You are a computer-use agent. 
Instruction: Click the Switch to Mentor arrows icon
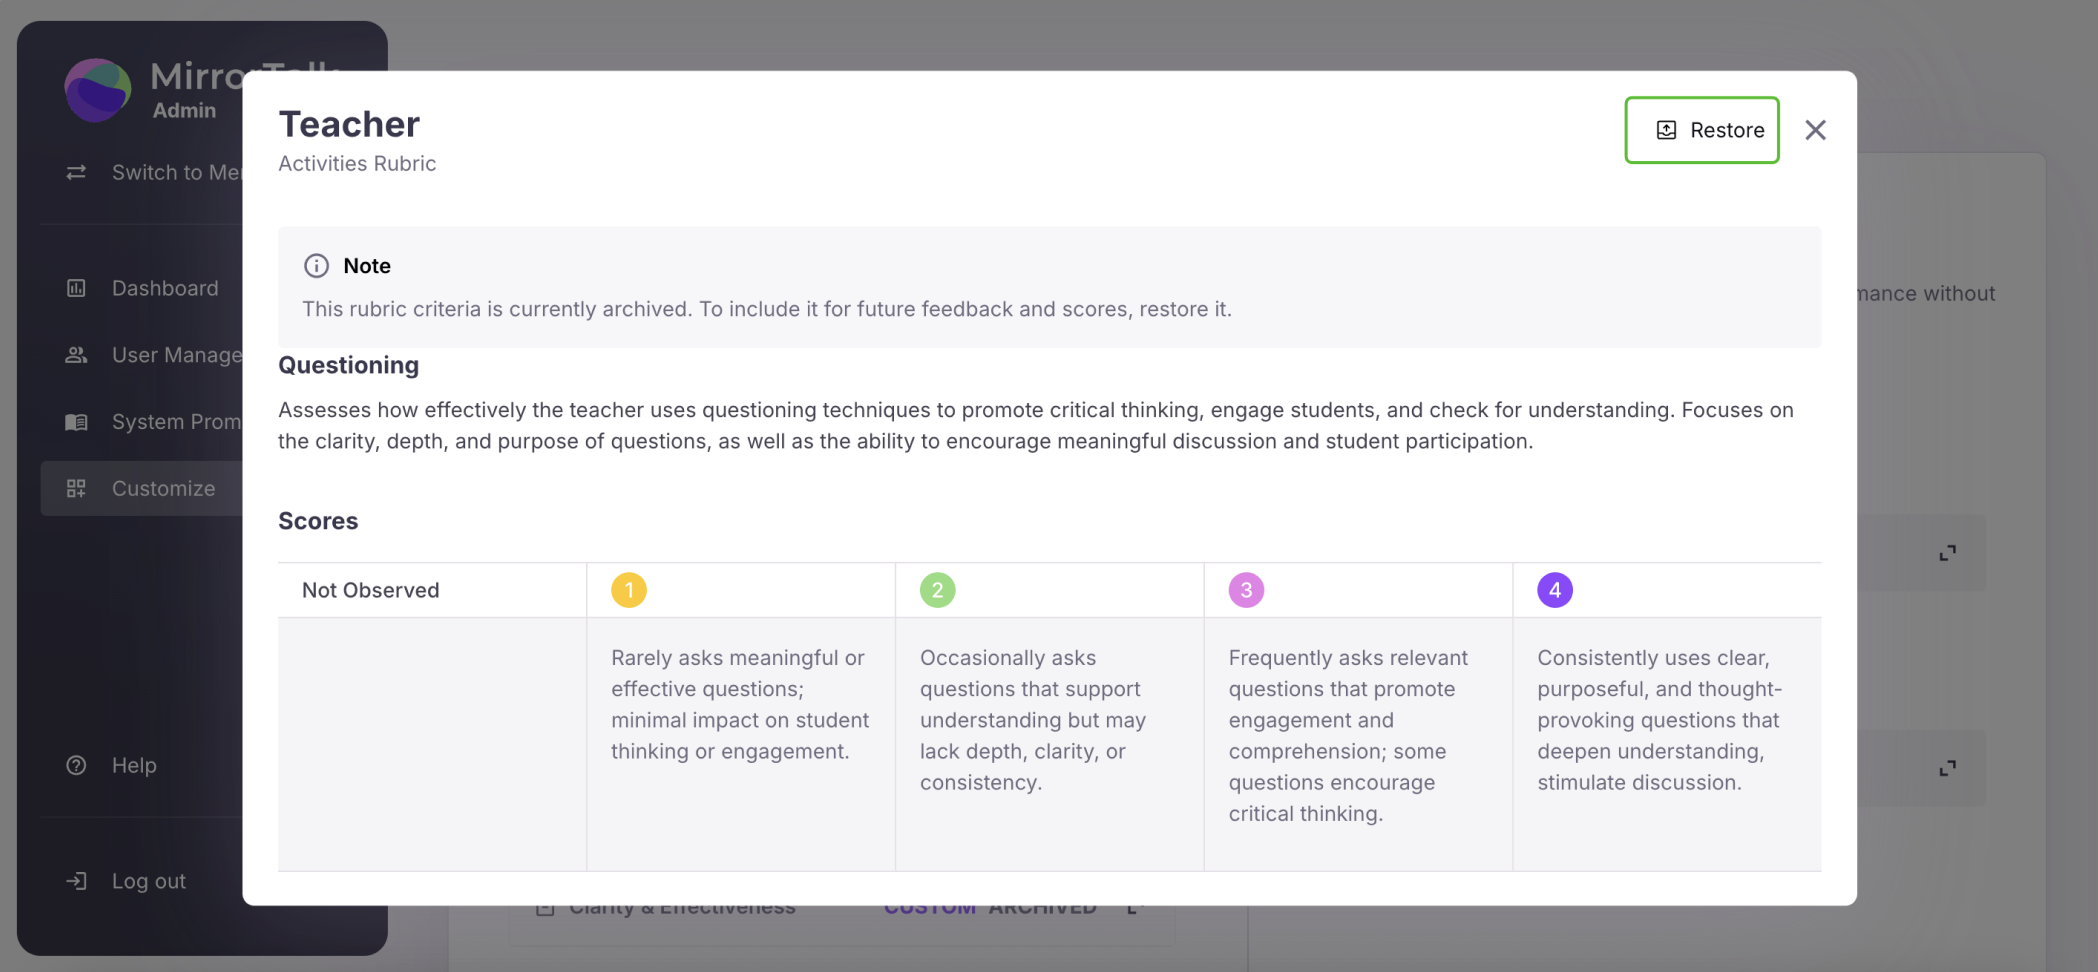pyautogui.click(x=76, y=173)
